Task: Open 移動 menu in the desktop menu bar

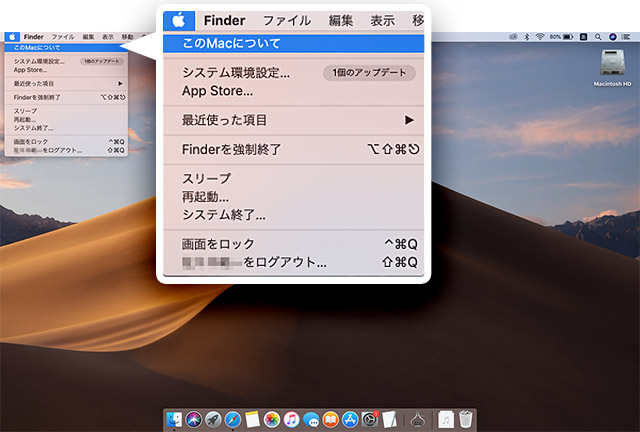Action: click(127, 37)
